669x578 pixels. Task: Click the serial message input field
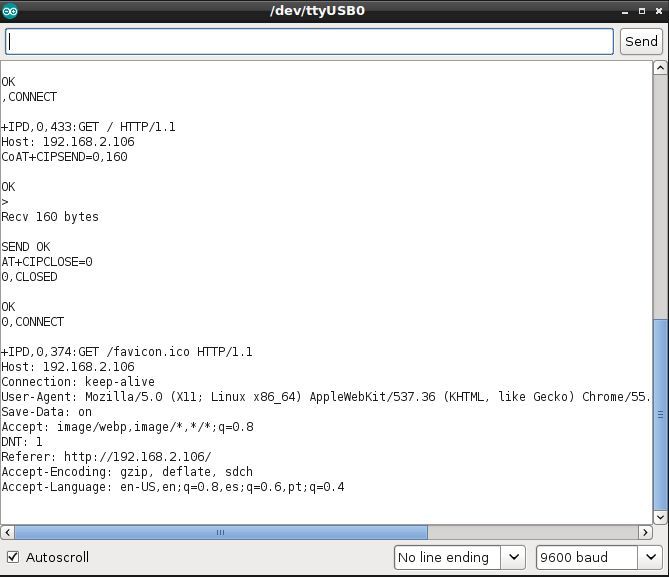tap(309, 41)
